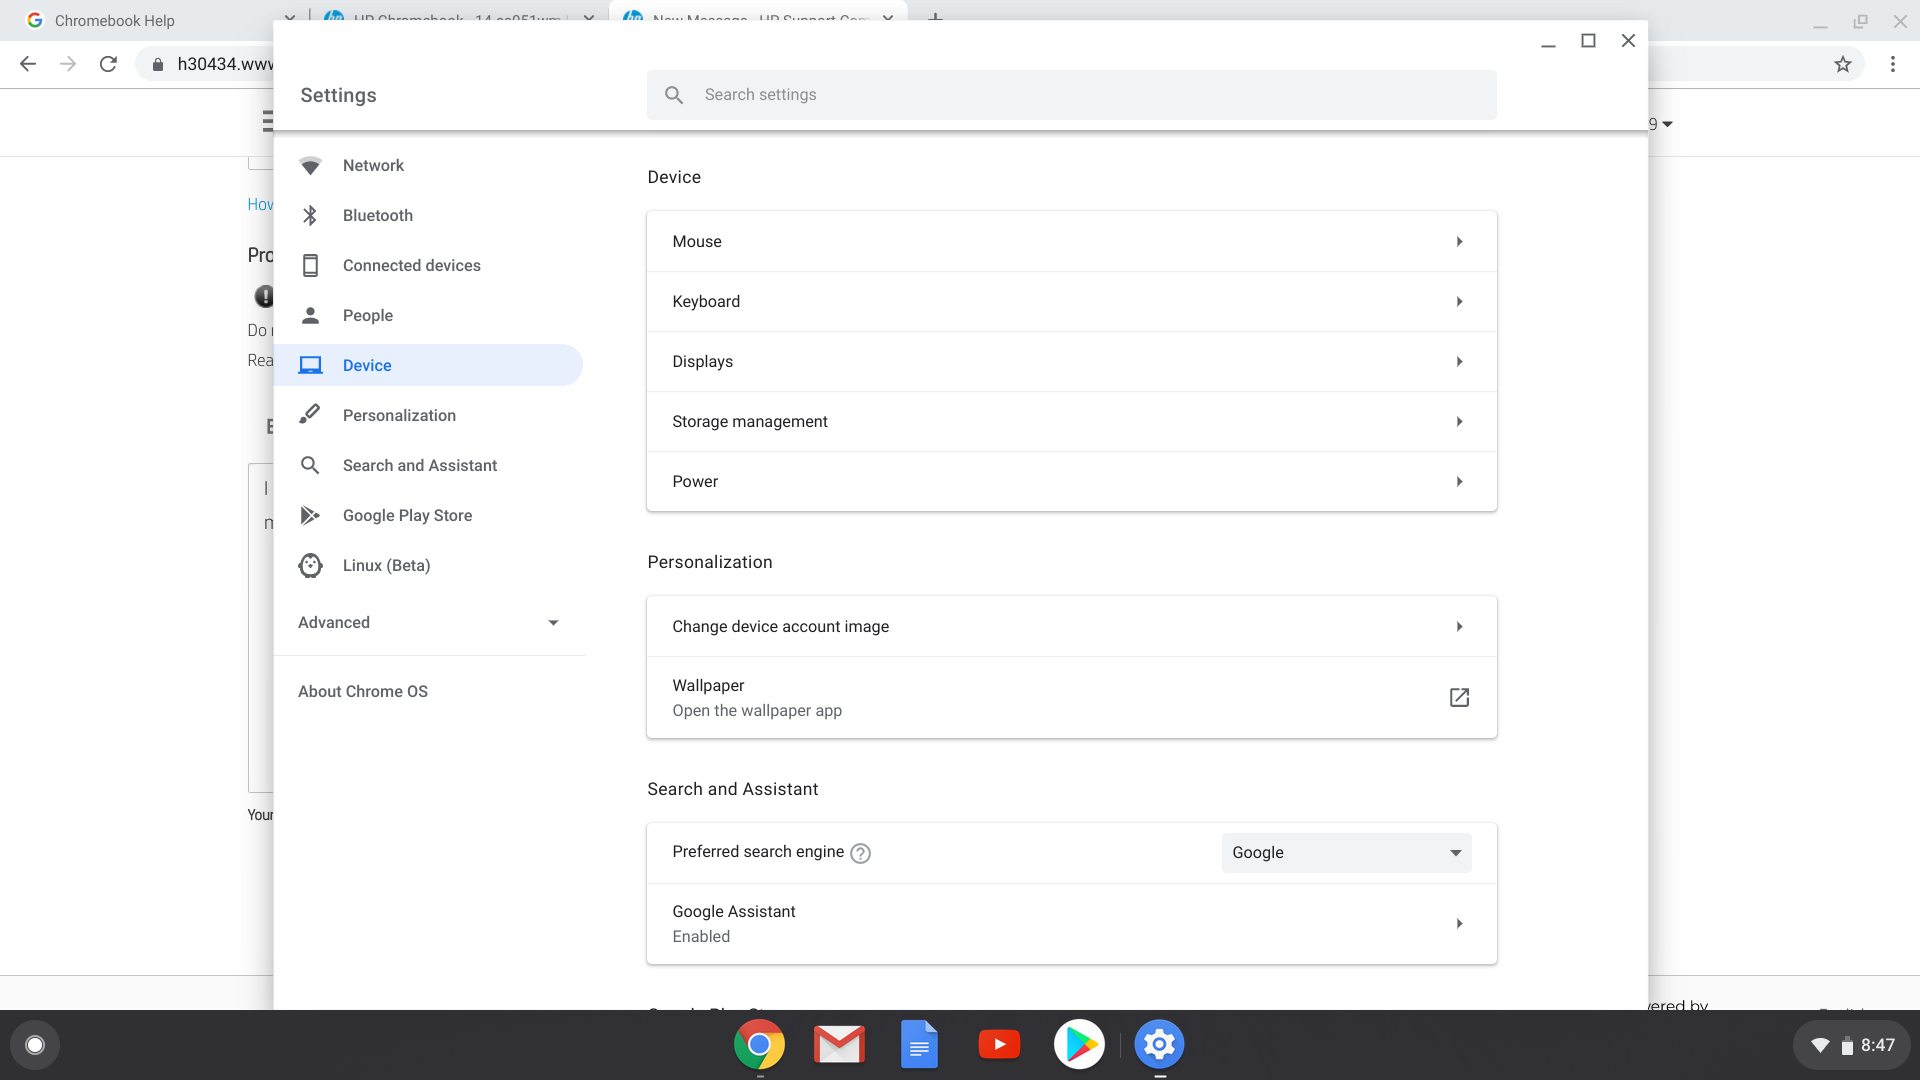Expand the Displays settings row
Screen dimensions: 1920x1080
[x=1071, y=361]
